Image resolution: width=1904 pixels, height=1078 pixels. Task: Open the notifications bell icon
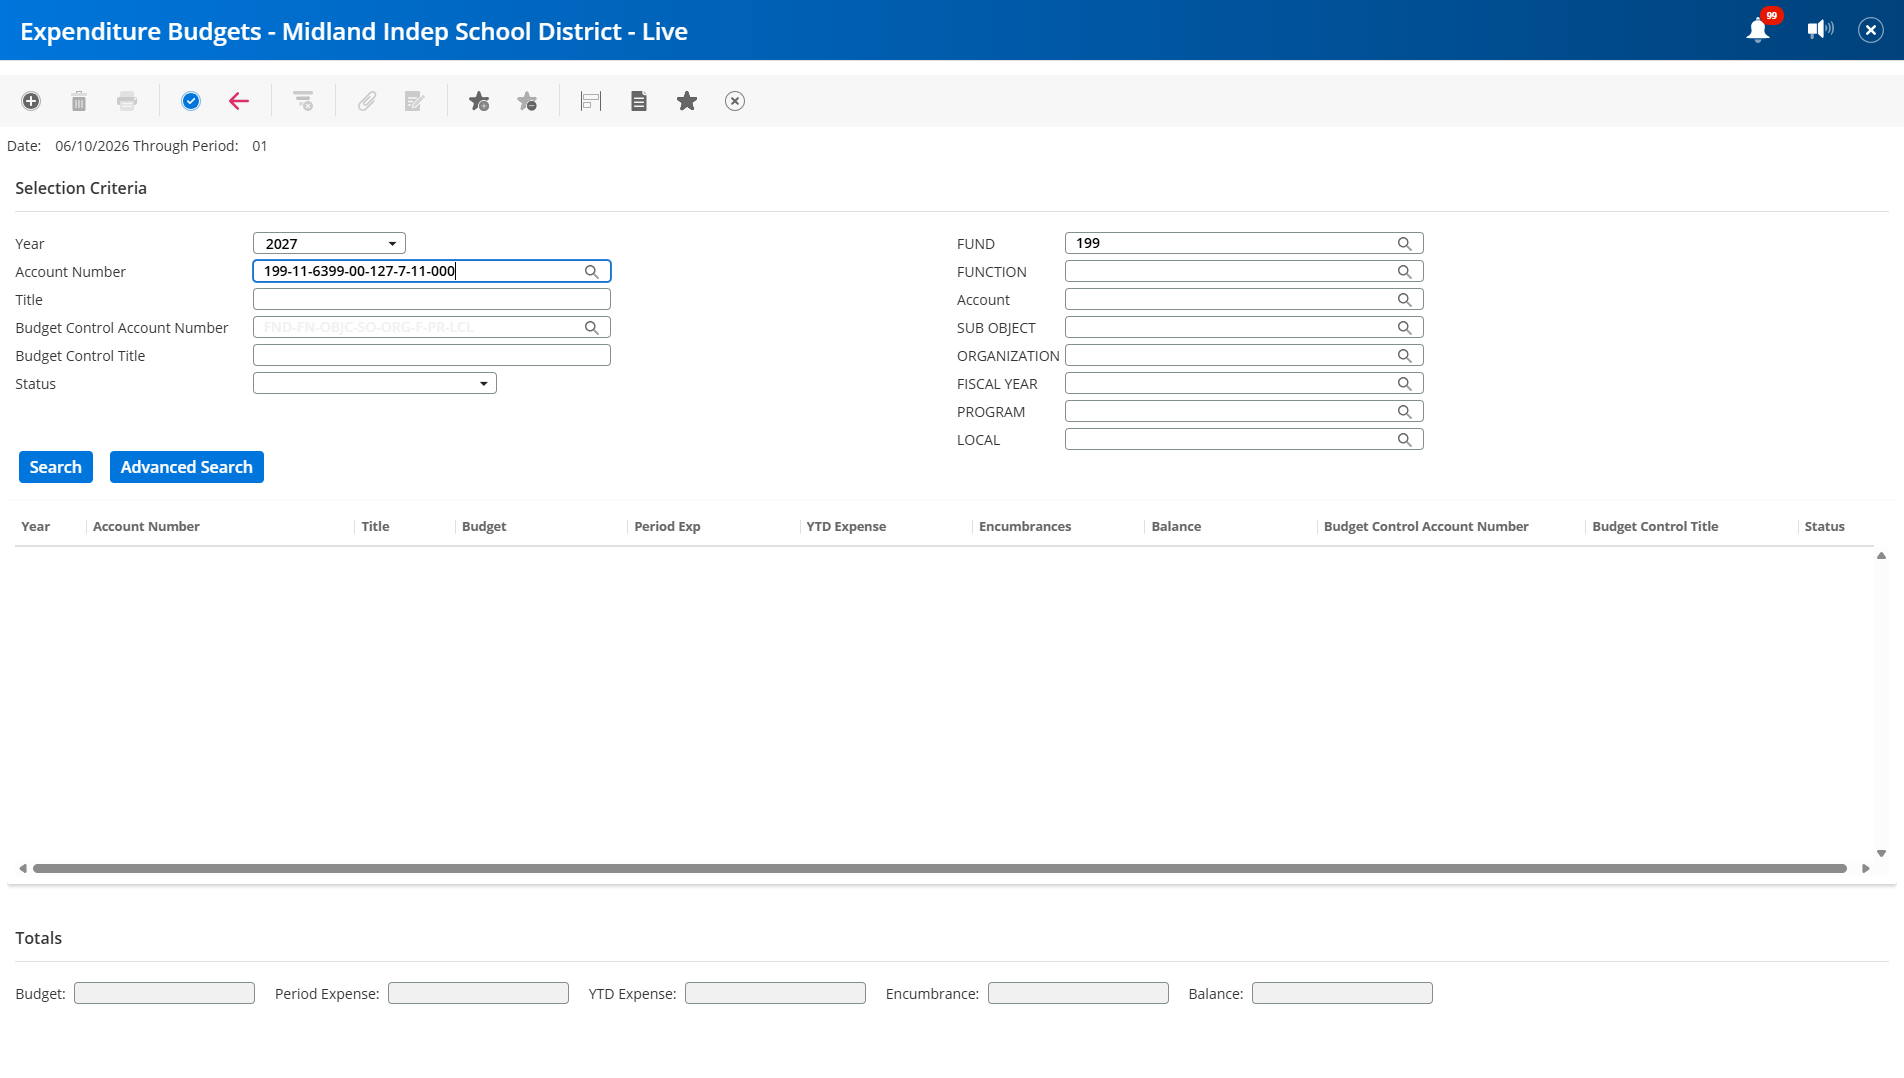tap(1758, 30)
